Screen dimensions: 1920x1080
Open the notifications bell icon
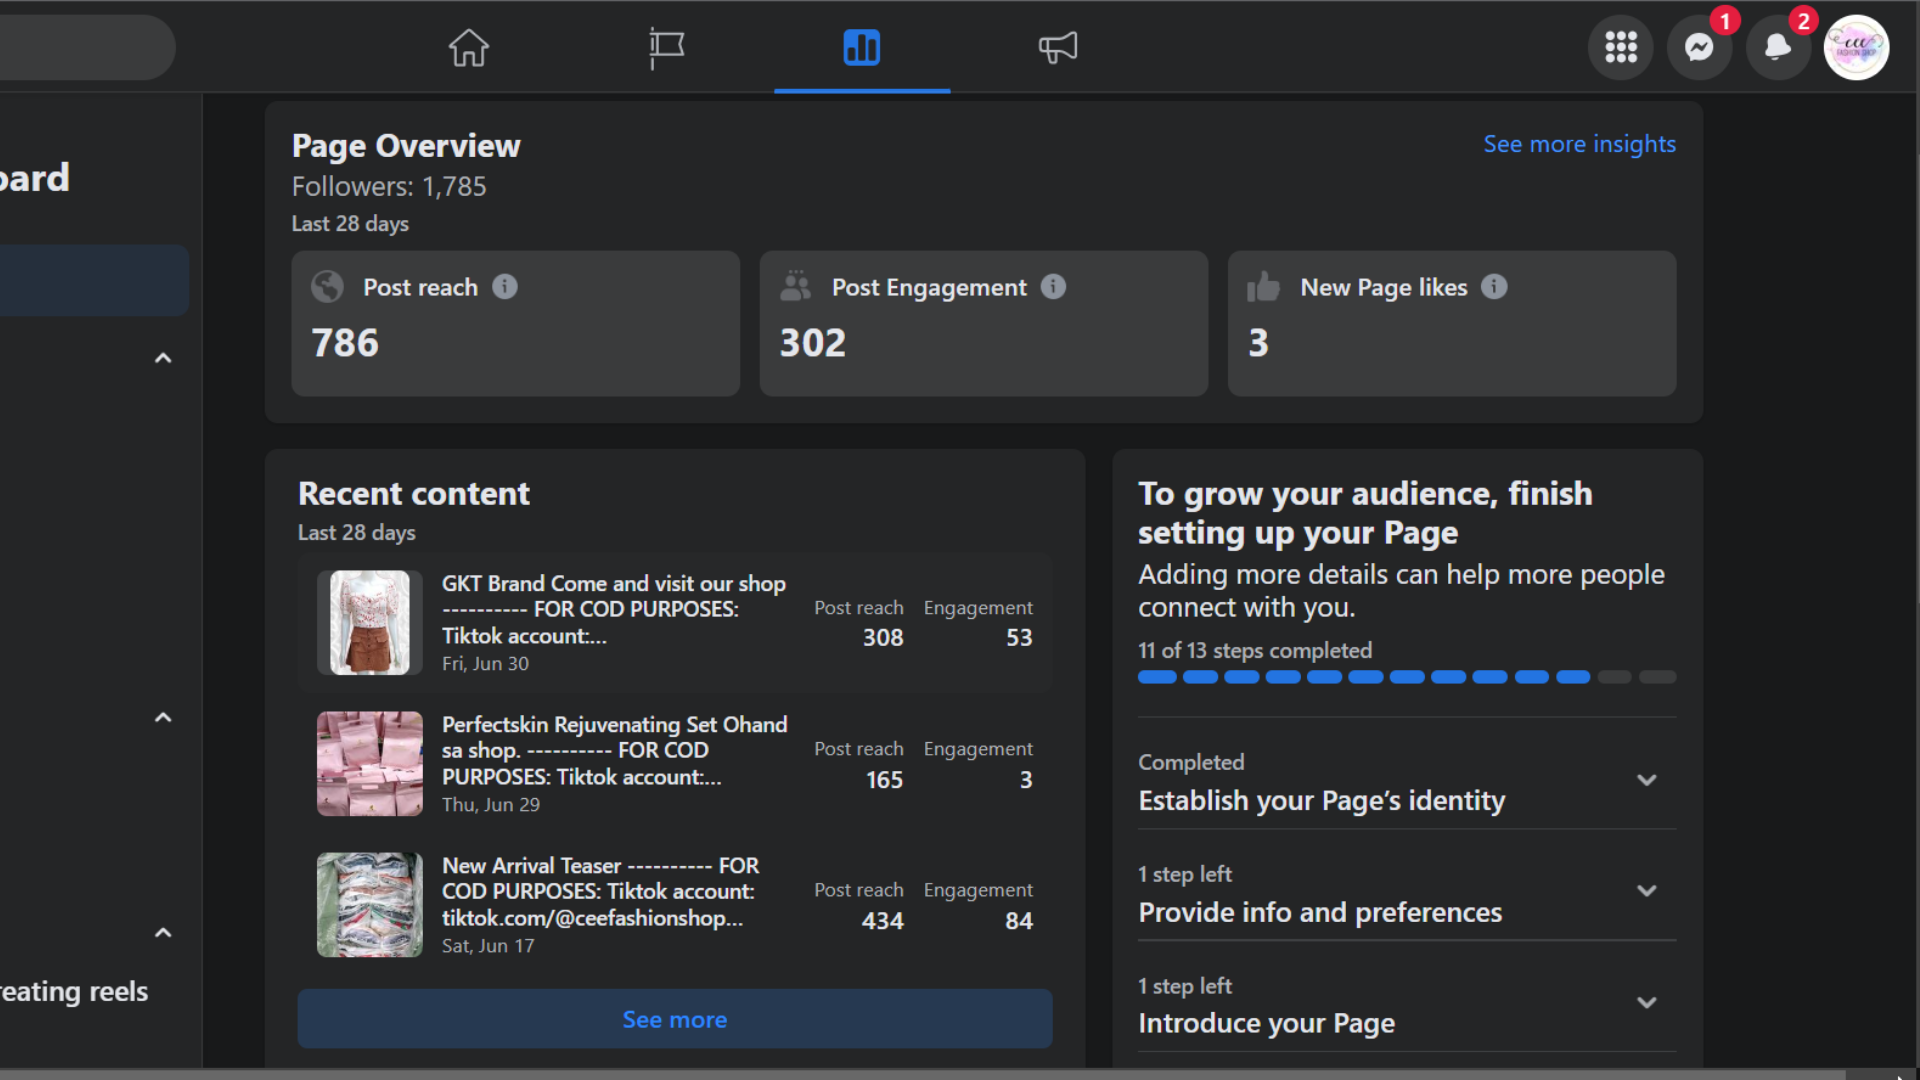[1777, 47]
